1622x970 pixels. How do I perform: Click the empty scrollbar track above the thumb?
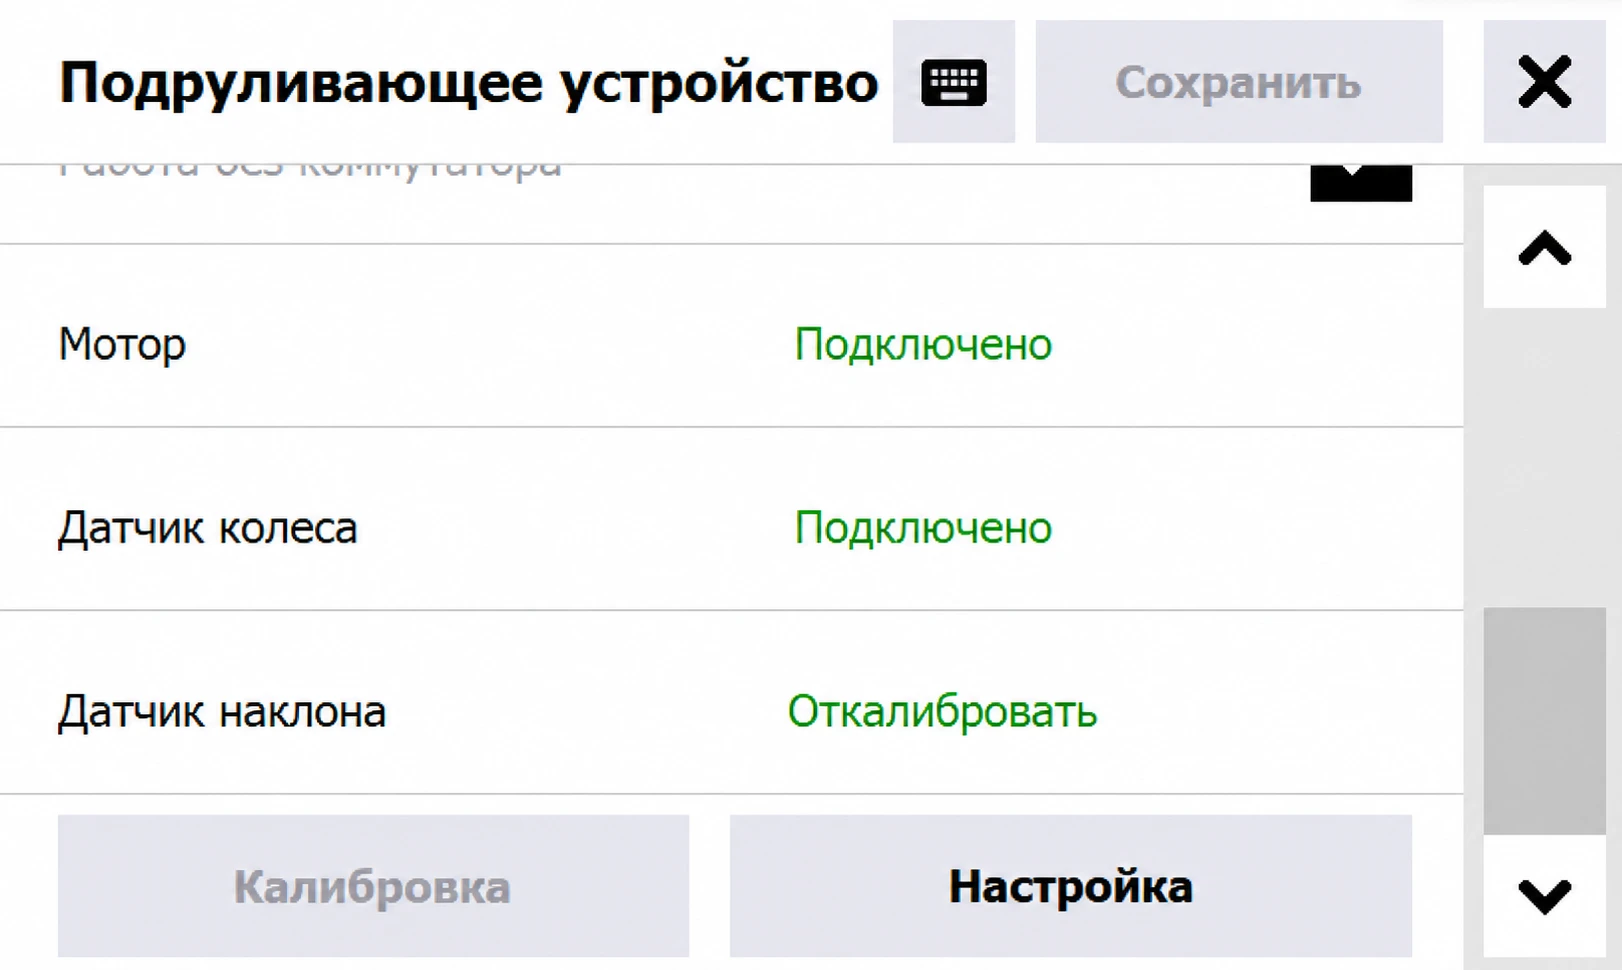pos(1544,457)
